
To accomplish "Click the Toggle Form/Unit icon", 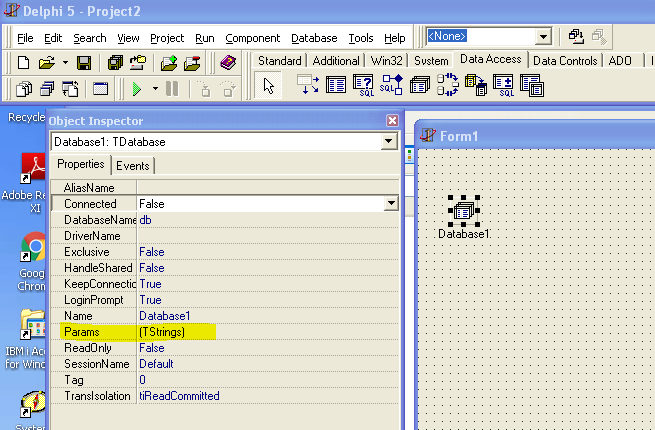I will (x=70, y=89).
